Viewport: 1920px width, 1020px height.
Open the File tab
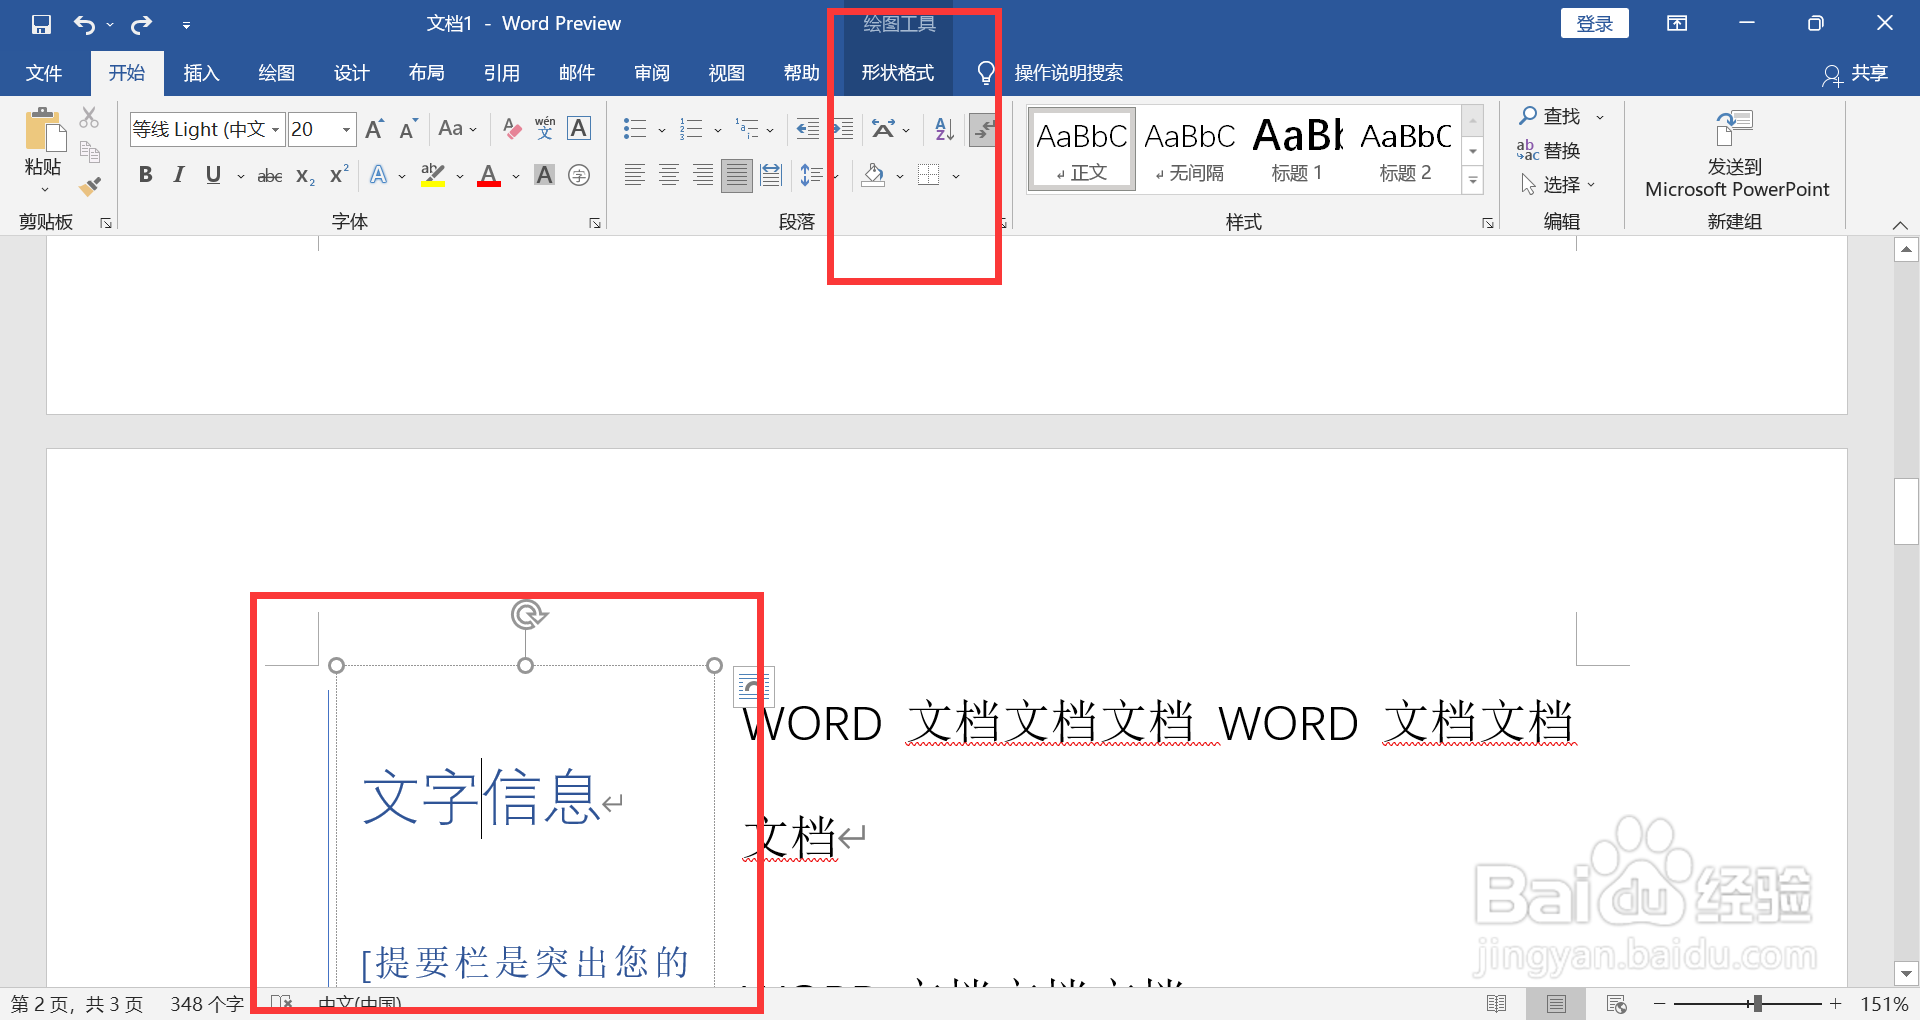(44, 73)
